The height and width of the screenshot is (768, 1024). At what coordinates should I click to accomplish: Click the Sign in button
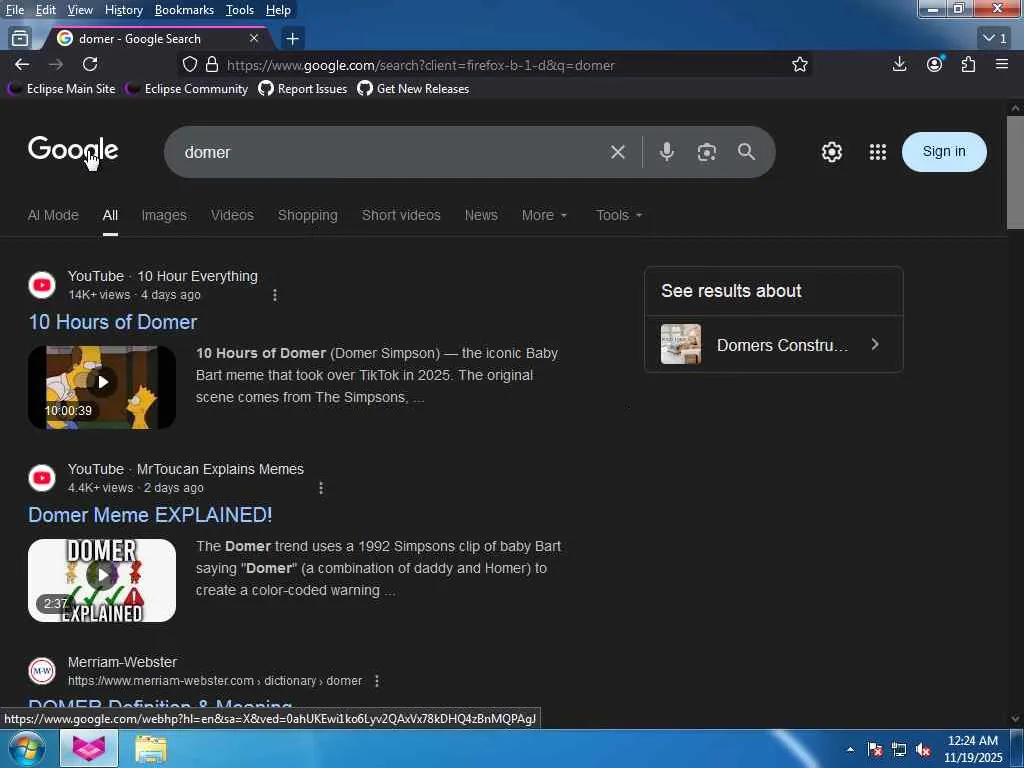point(944,152)
